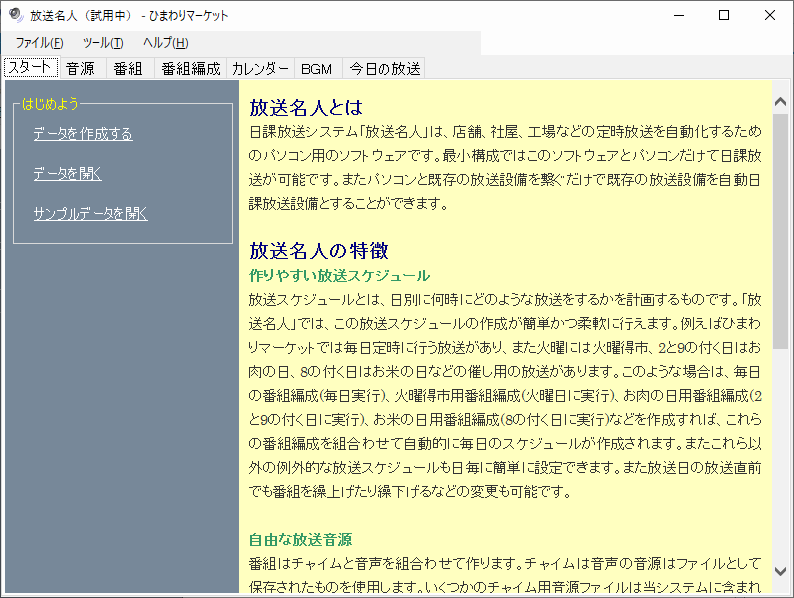Switch to the 音源 tab
The width and height of the screenshot is (794, 598).
click(81, 69)
